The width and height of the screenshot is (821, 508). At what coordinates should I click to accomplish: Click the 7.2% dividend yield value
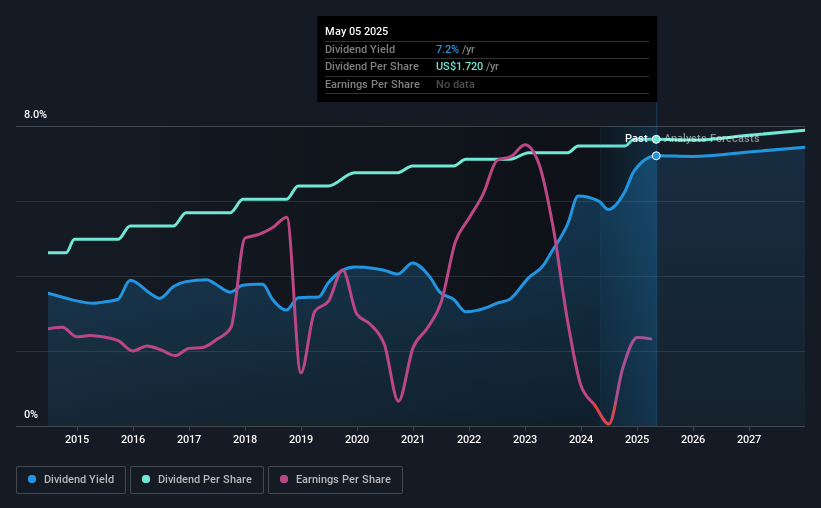447,49
